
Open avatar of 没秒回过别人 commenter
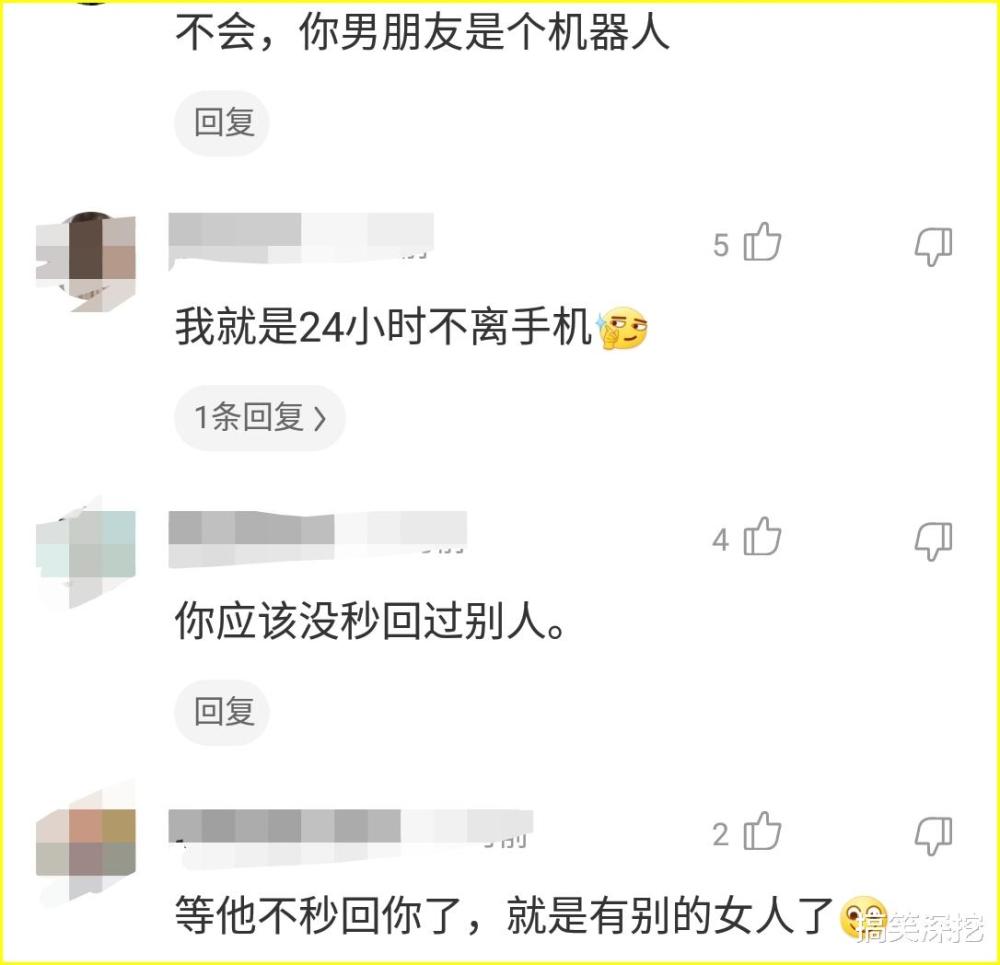click(x=86, y=553)
